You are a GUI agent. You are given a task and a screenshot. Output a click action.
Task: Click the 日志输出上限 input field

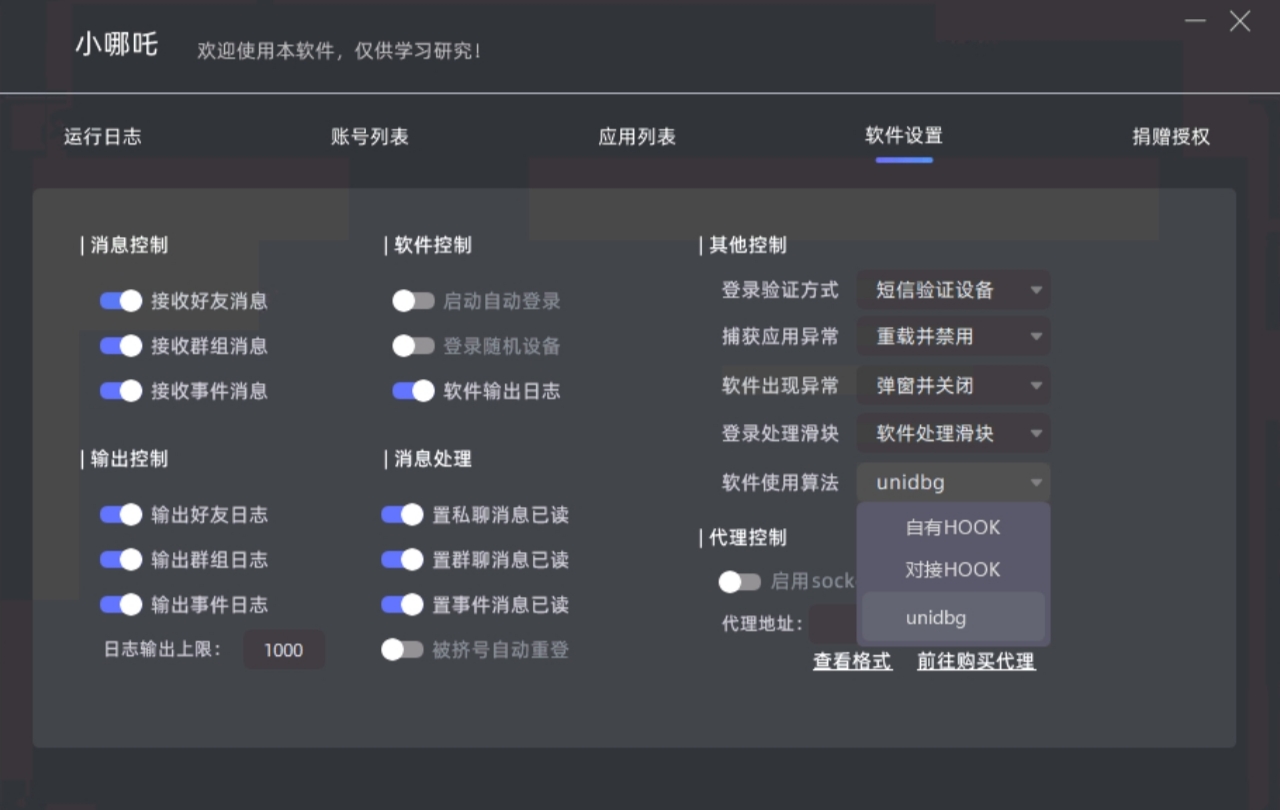click(x=284, y=650)
